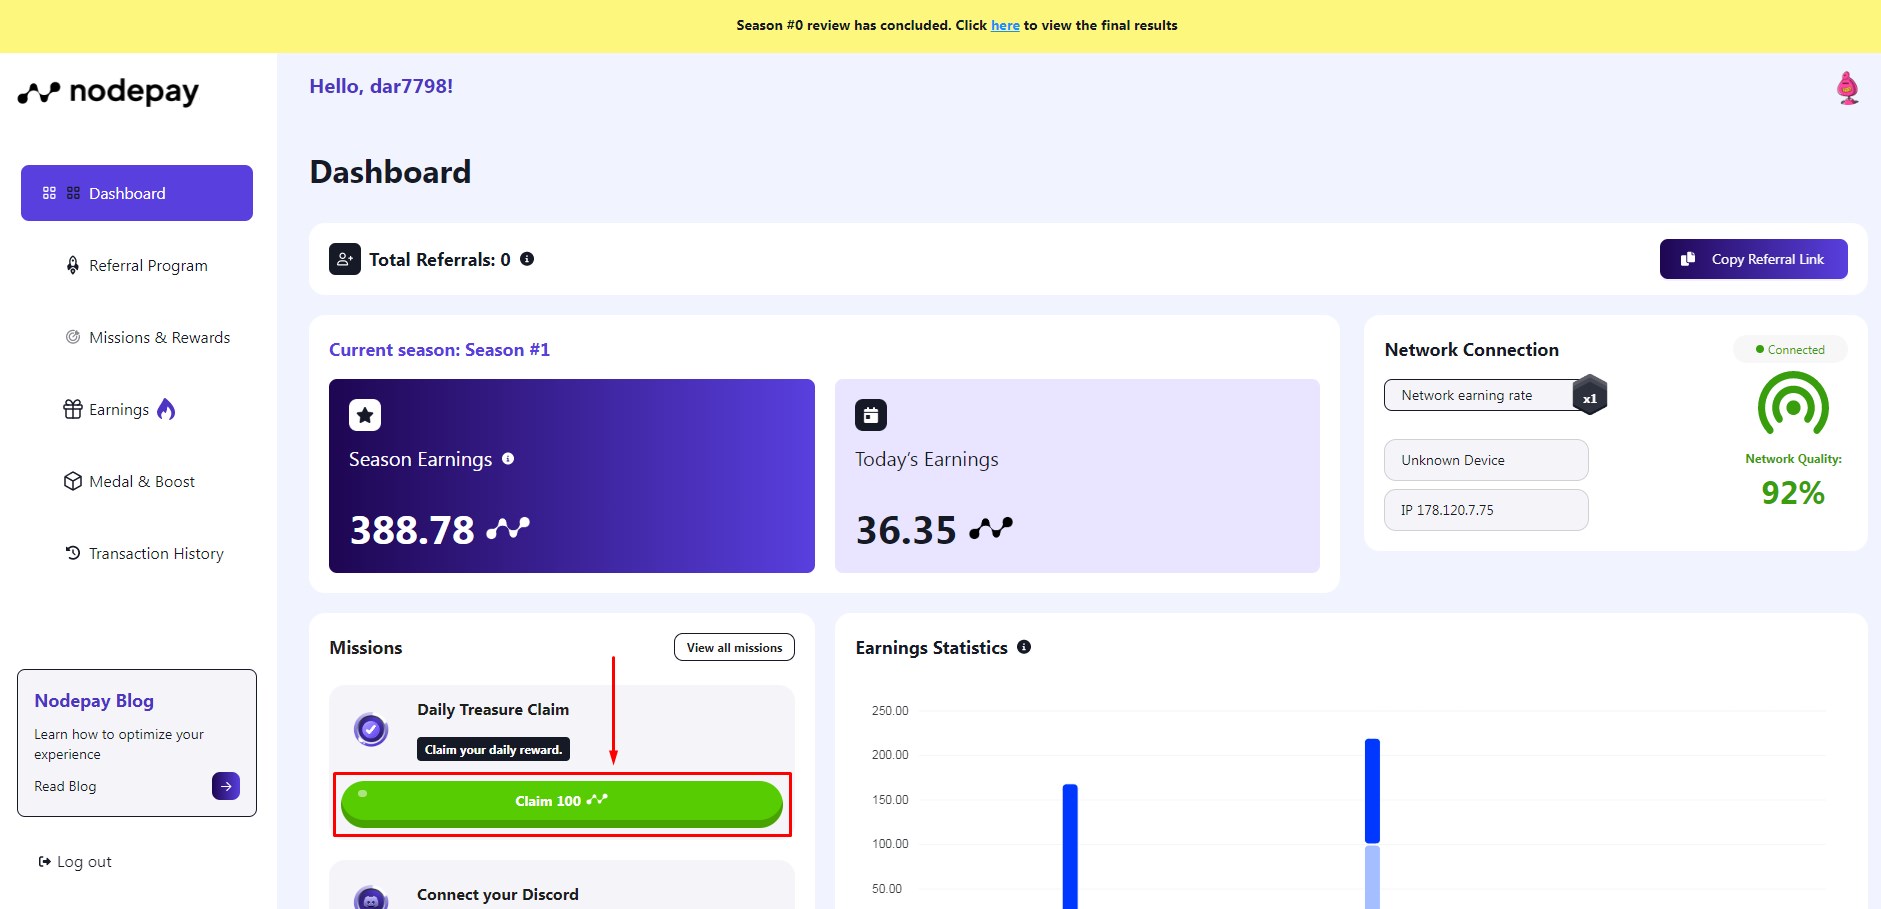Image resolution: width=1881 pixels, height=909 pixels.
Task: Click the flame icon next to Earnings
Action: click(x=166, y=409)
